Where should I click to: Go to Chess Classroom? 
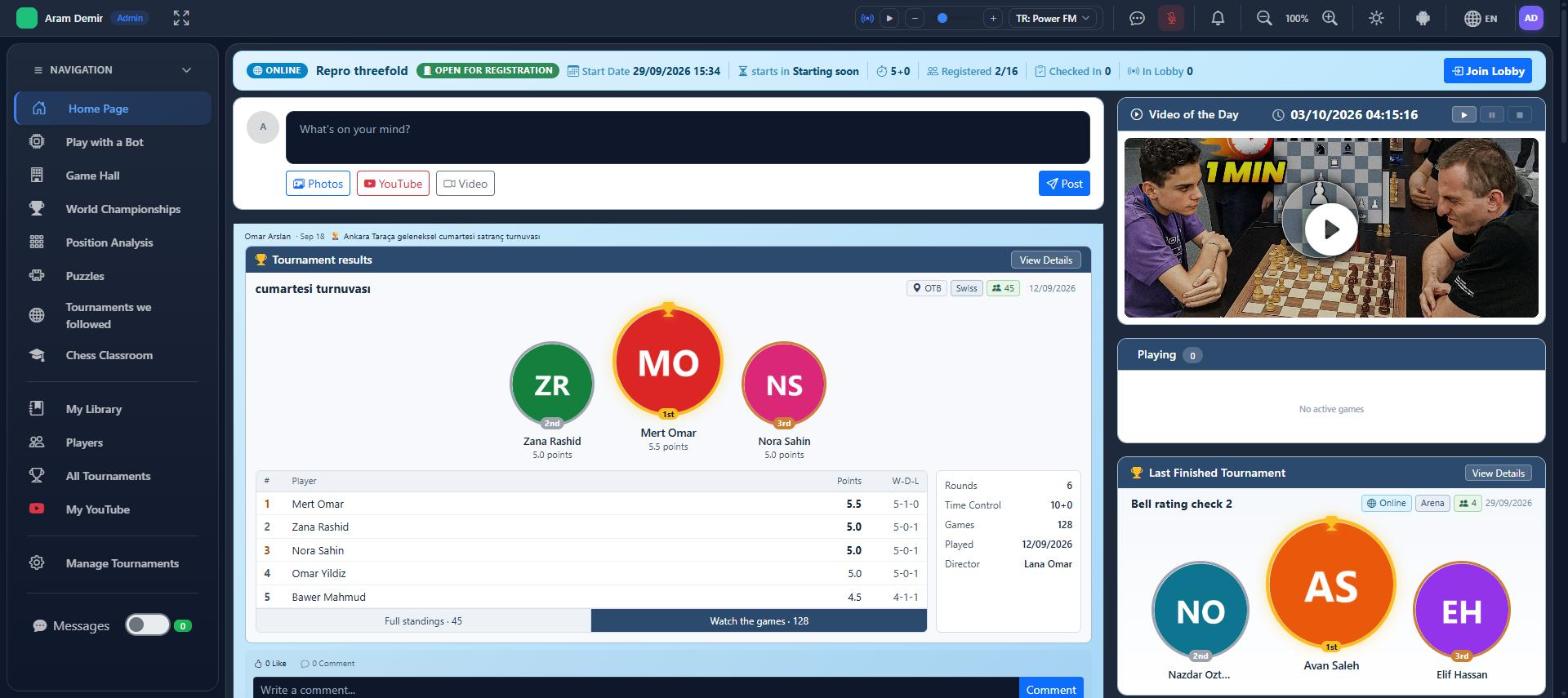[x=113, y=355]
